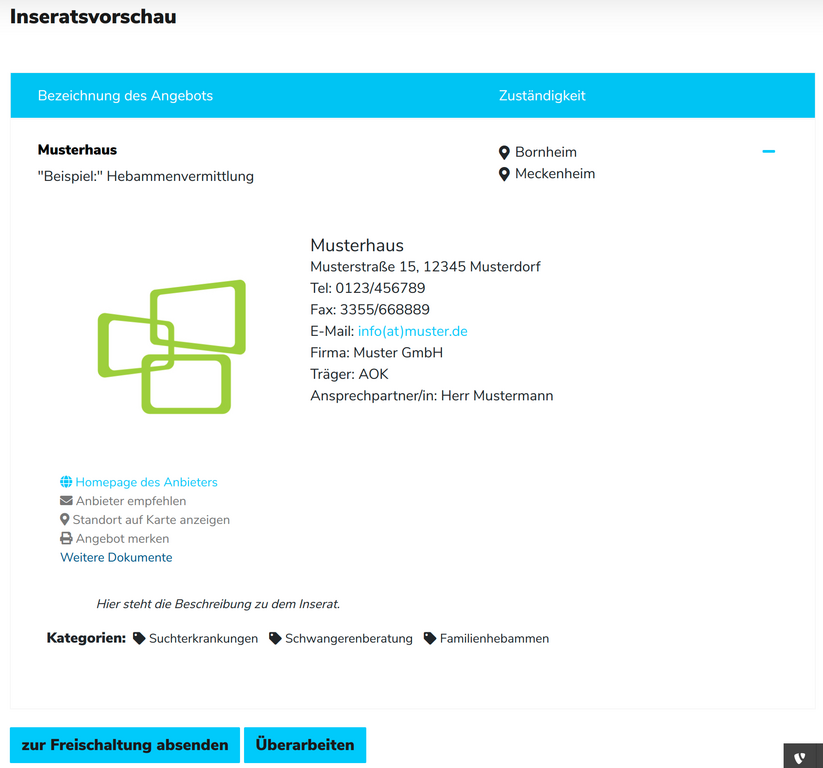Click Angebot merken link
This screenshot has width=823, height=768.
click(x=122, y=539)
